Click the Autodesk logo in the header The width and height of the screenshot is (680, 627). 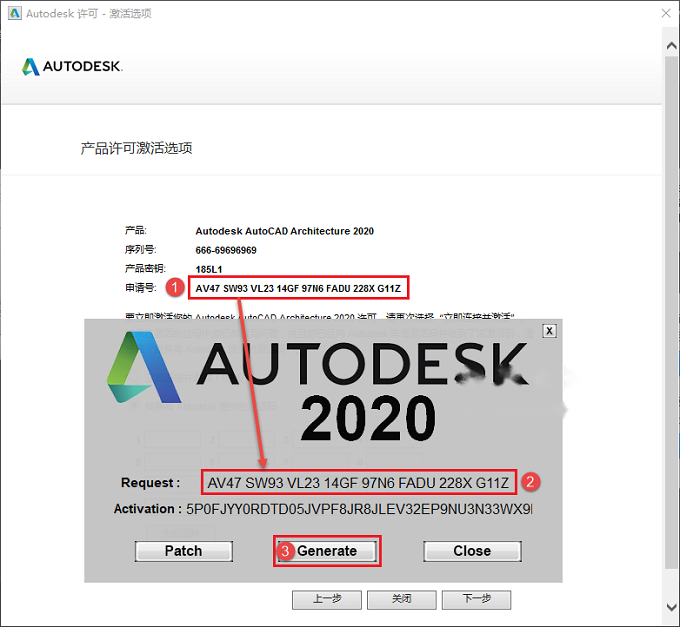[72, 66]
